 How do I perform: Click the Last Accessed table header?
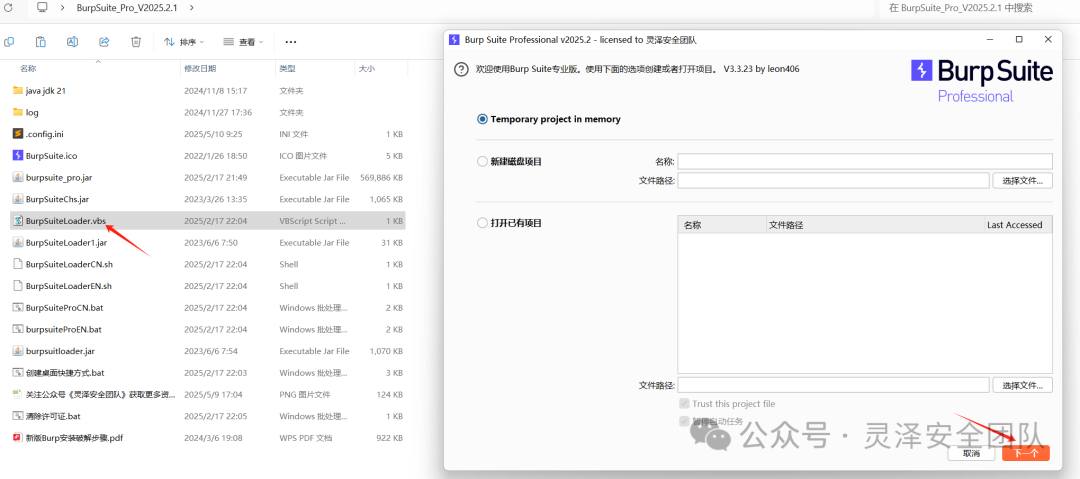(x=1015, y=225)
